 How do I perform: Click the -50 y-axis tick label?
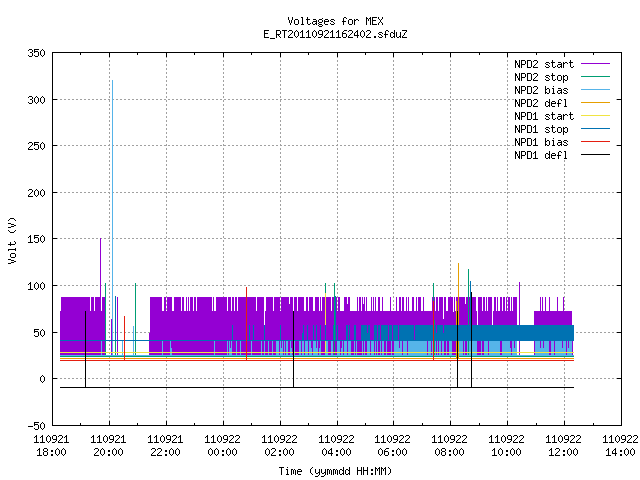click(36, 426)
